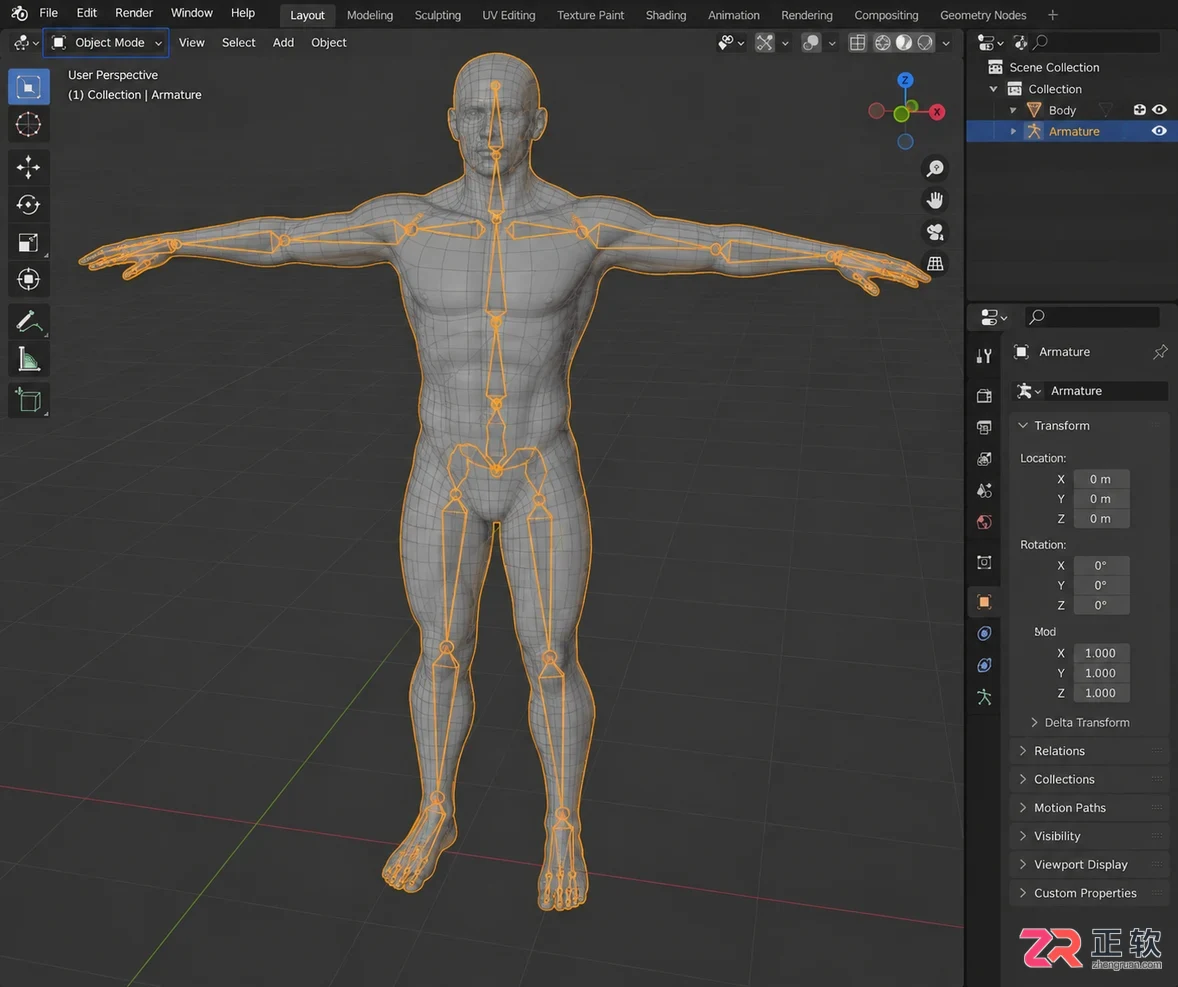Open the Object Mode dropdown
The height and width of the screenshot is (987, 1178).
point(106,43)
